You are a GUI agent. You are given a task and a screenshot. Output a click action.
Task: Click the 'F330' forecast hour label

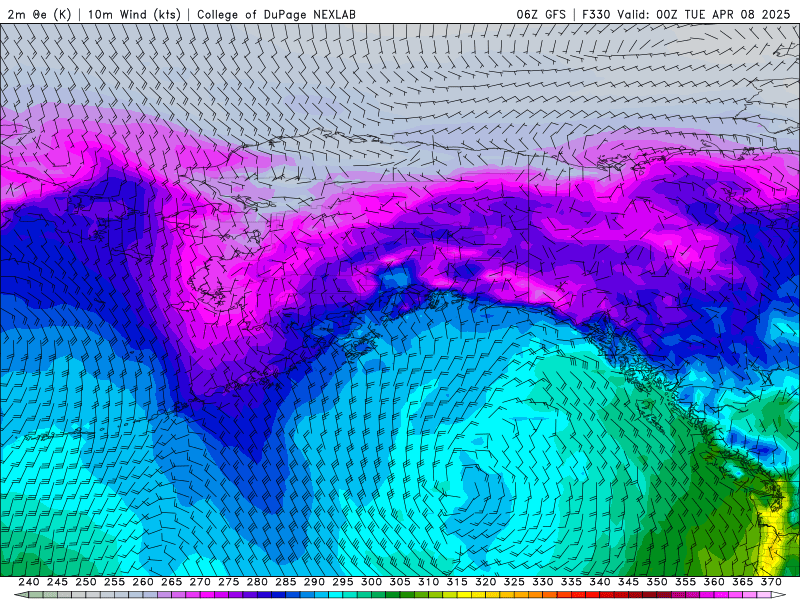596,14
